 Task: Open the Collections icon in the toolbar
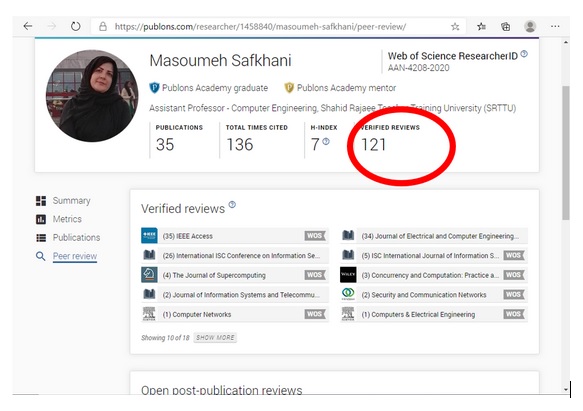(x=505, y=26)
